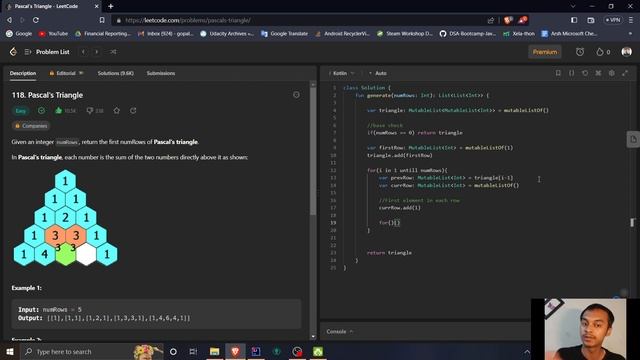Switch to the Submissions tab
The height and width of the screenshot is (360, 640).
point(161,73)
